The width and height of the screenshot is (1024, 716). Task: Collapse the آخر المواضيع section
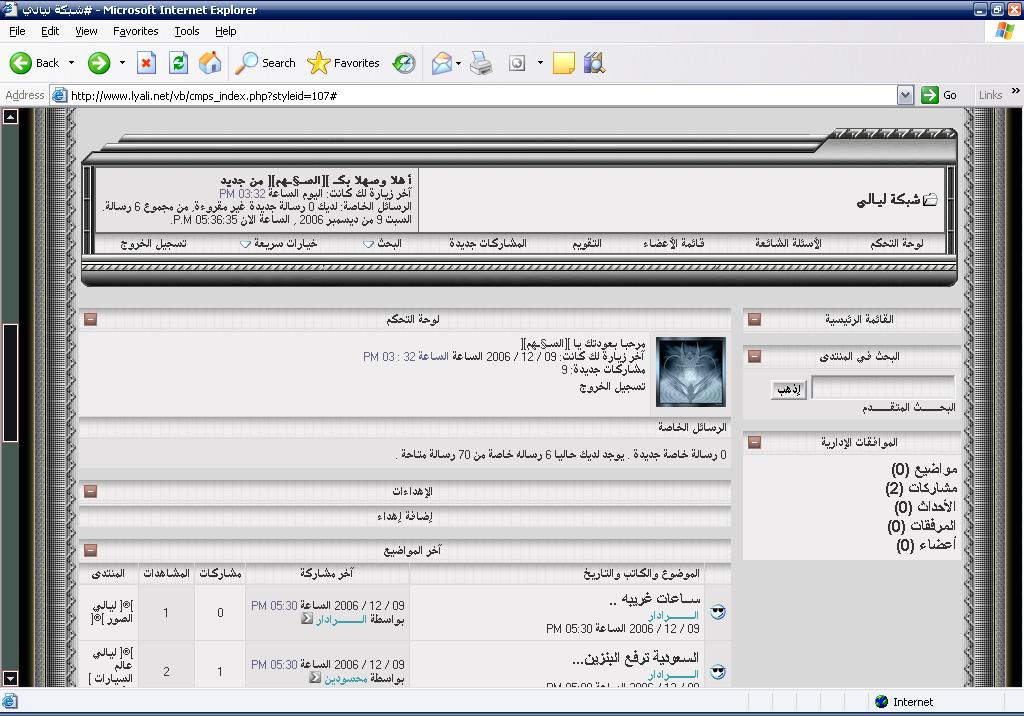[x=91, y=550]
